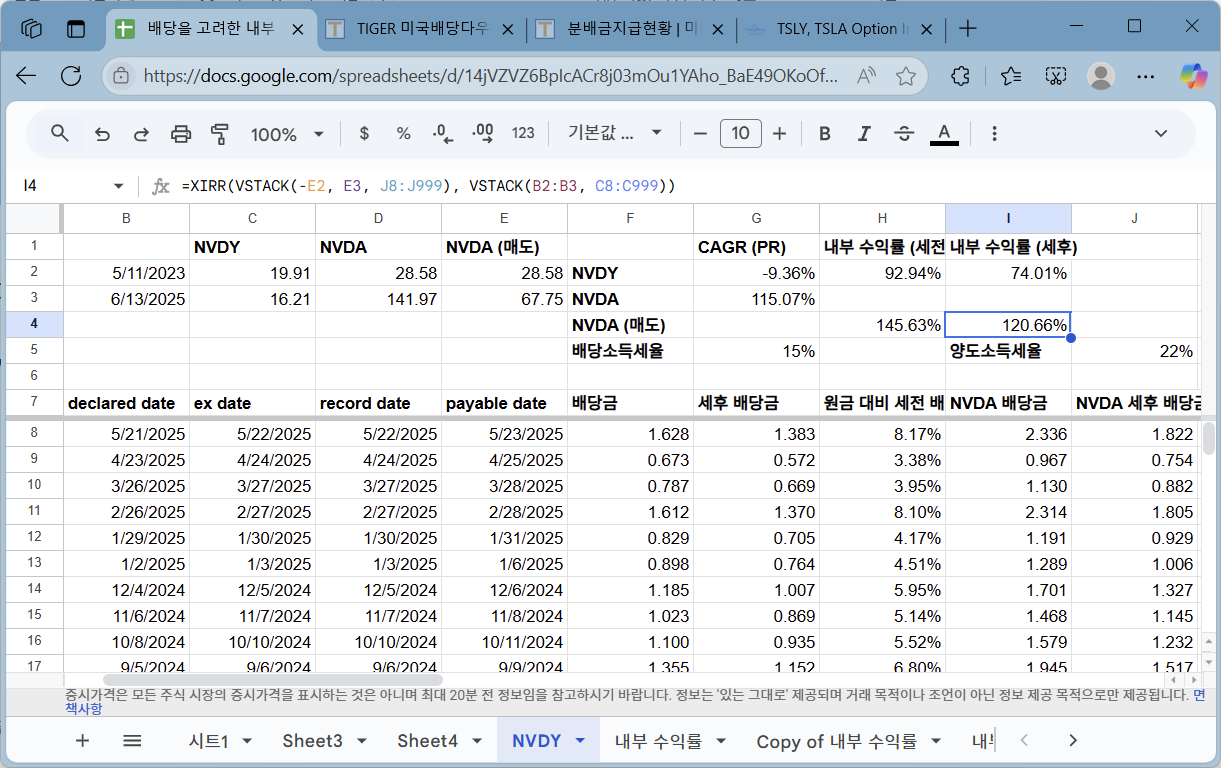Refresh the browser page
1221x768 pixels.
tap(71, 75)
